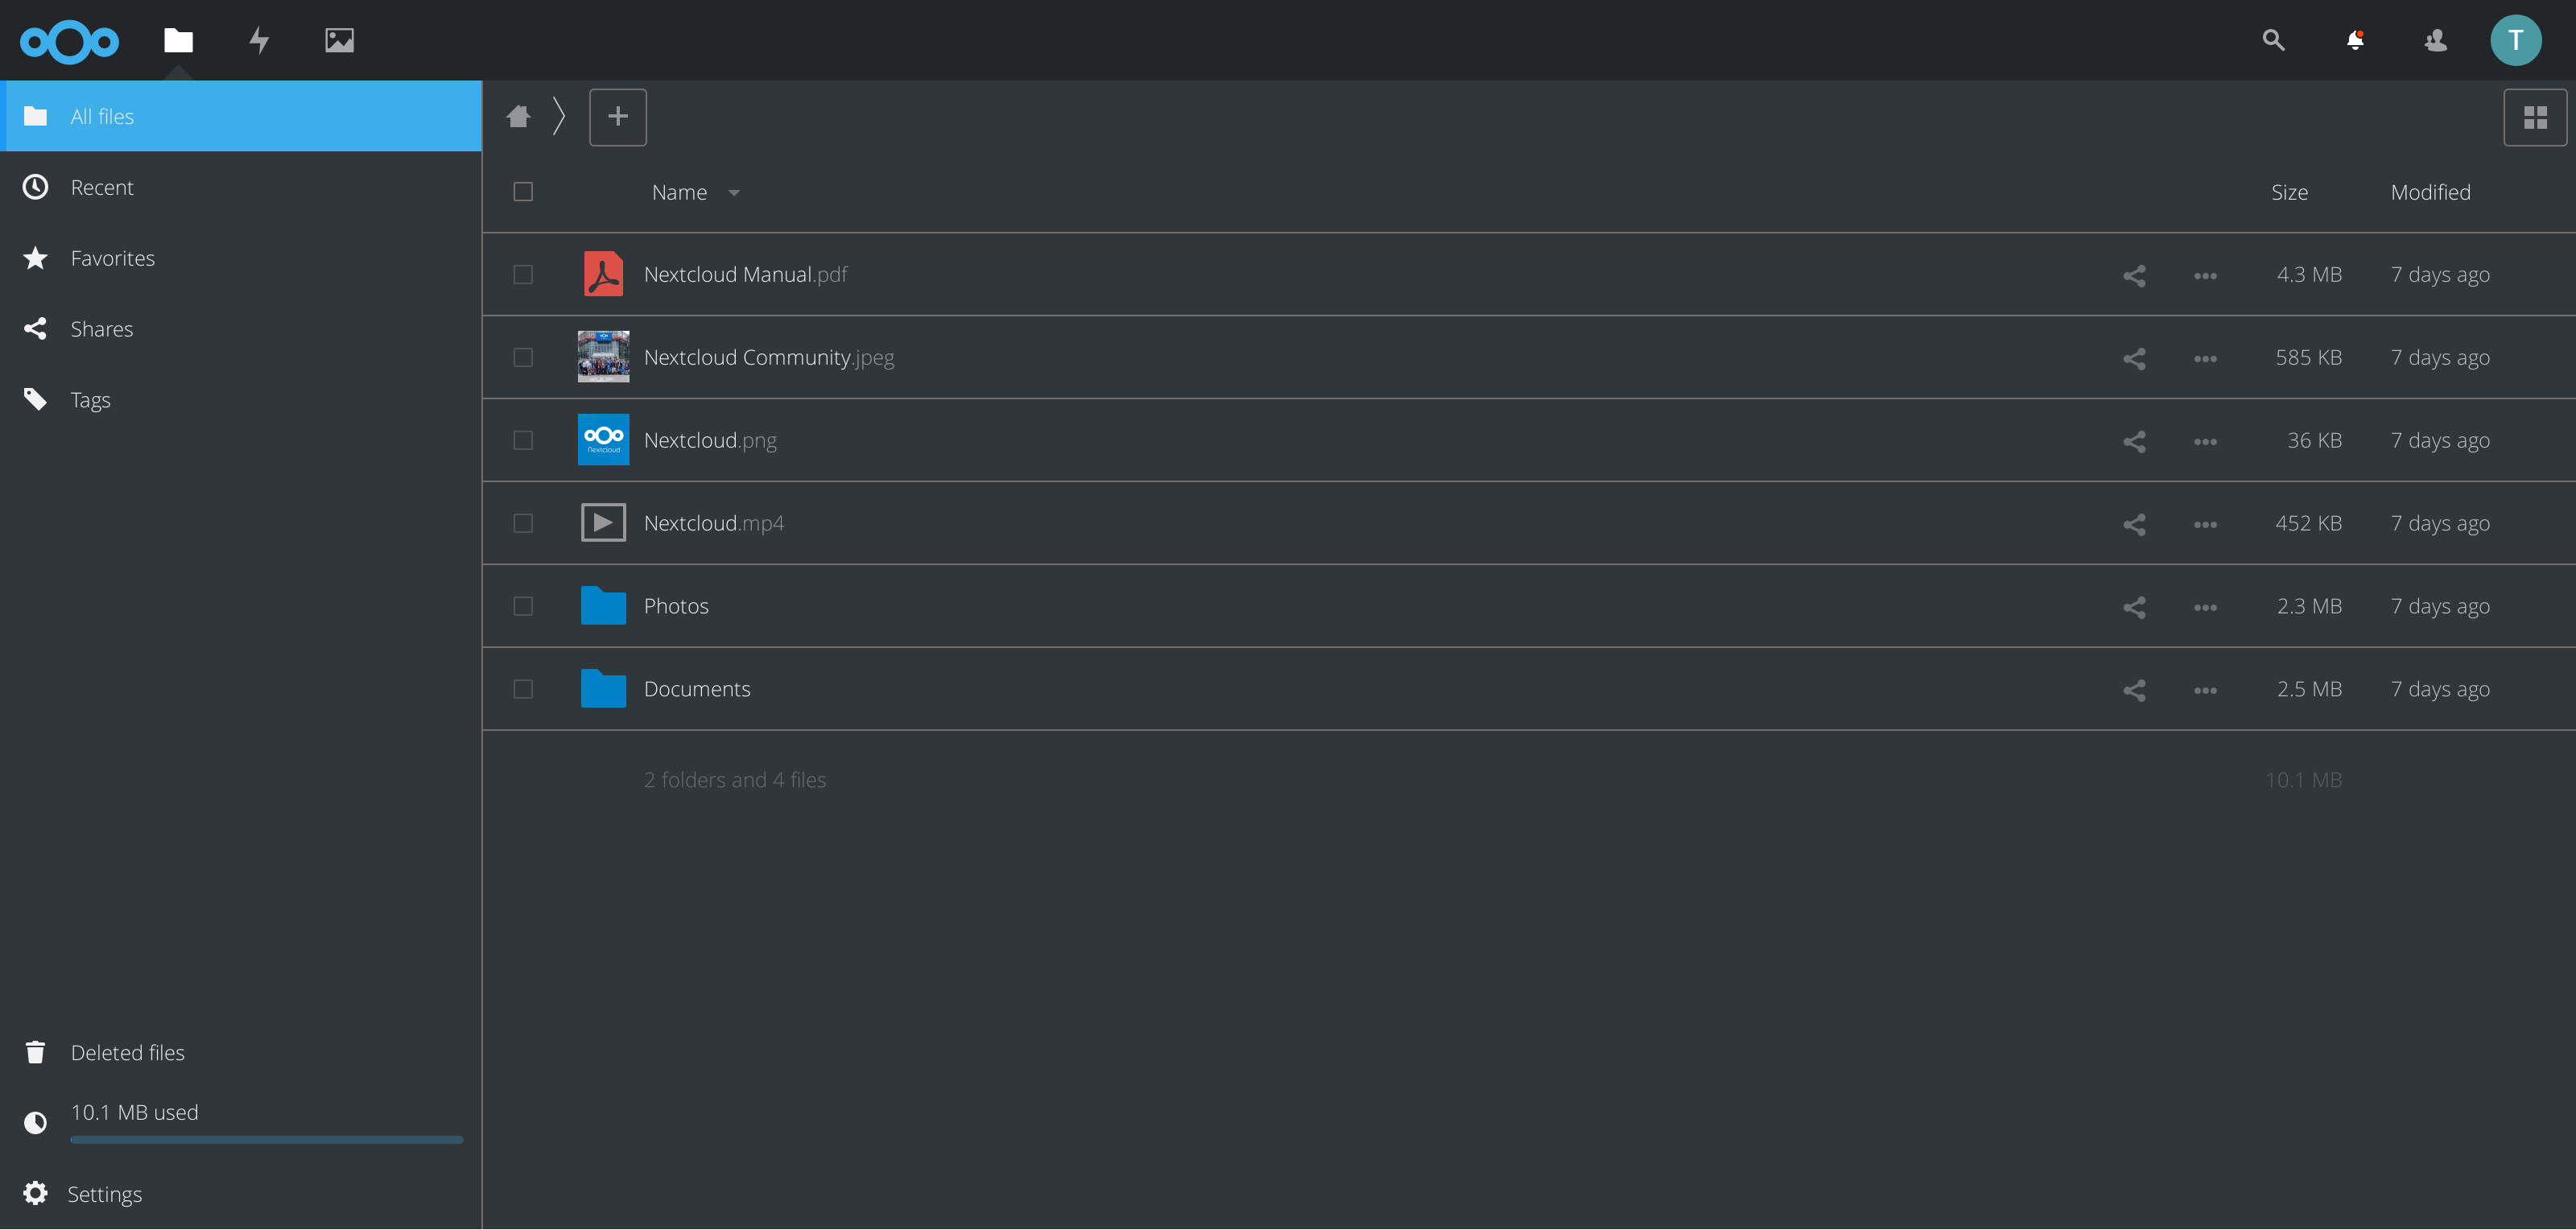Click the new file plus button

pos(618,117)
